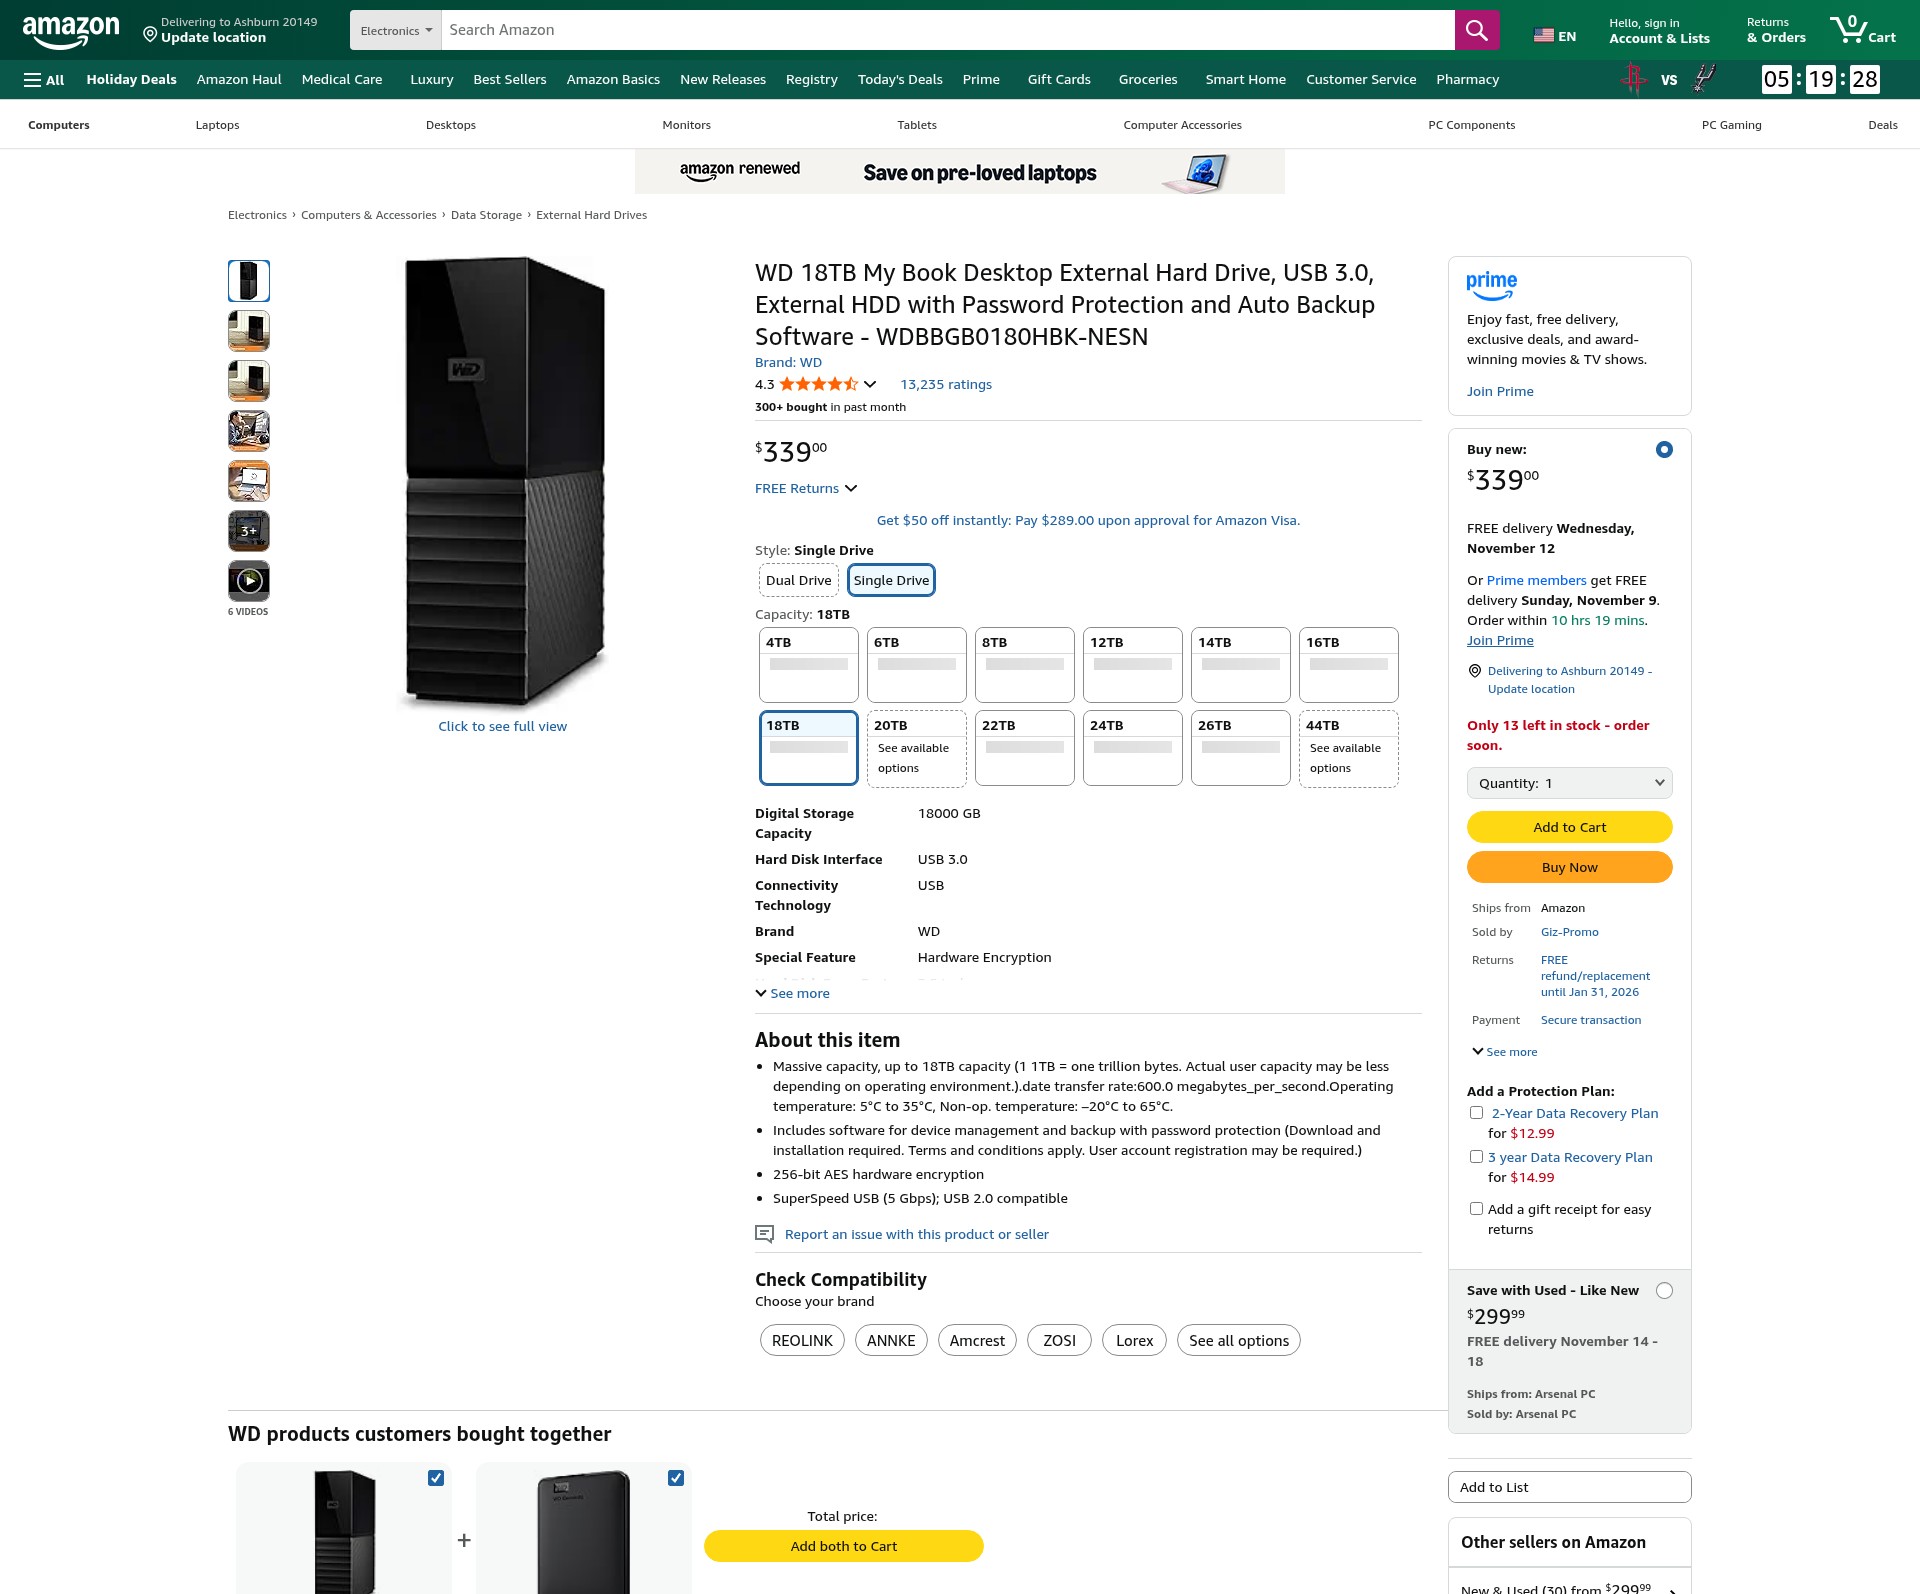The height and width of the screenshot is (1594, 1920).
Task: View the 3+ more images thumbnail
Action: 249,531
